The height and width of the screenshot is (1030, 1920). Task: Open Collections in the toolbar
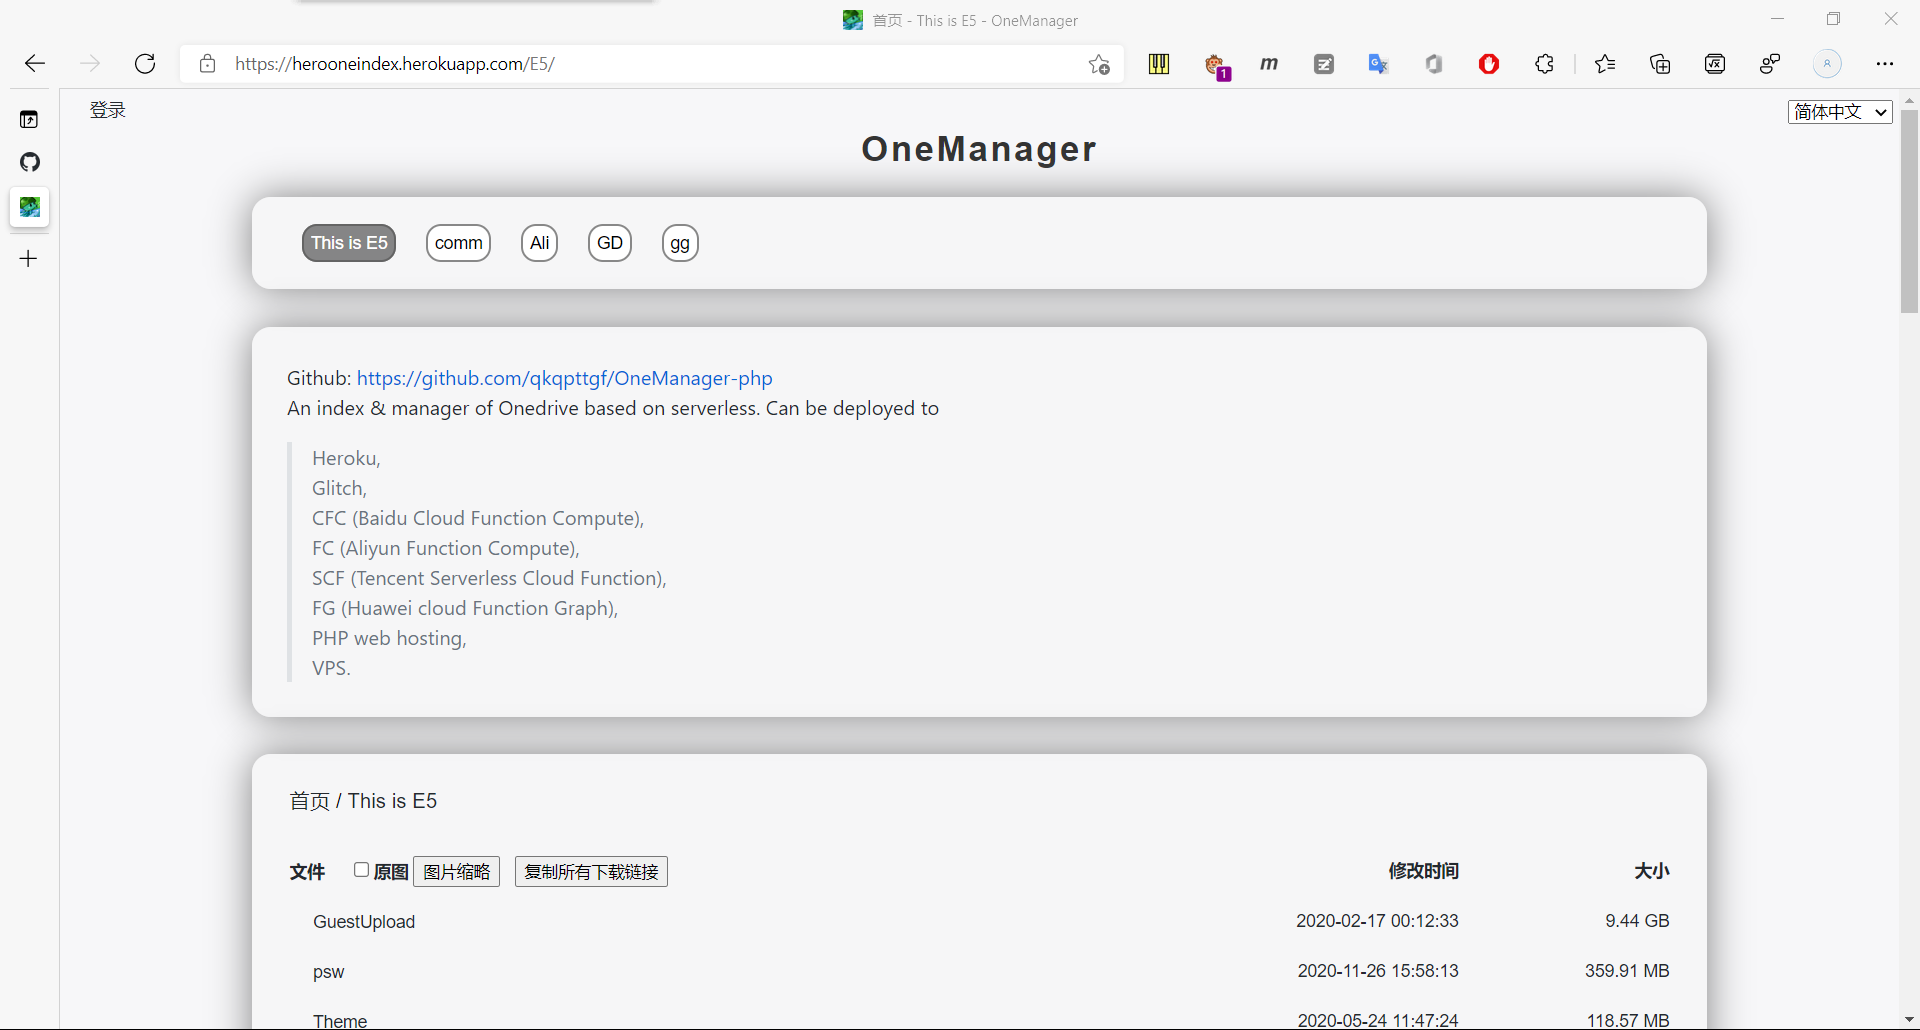1660,63
